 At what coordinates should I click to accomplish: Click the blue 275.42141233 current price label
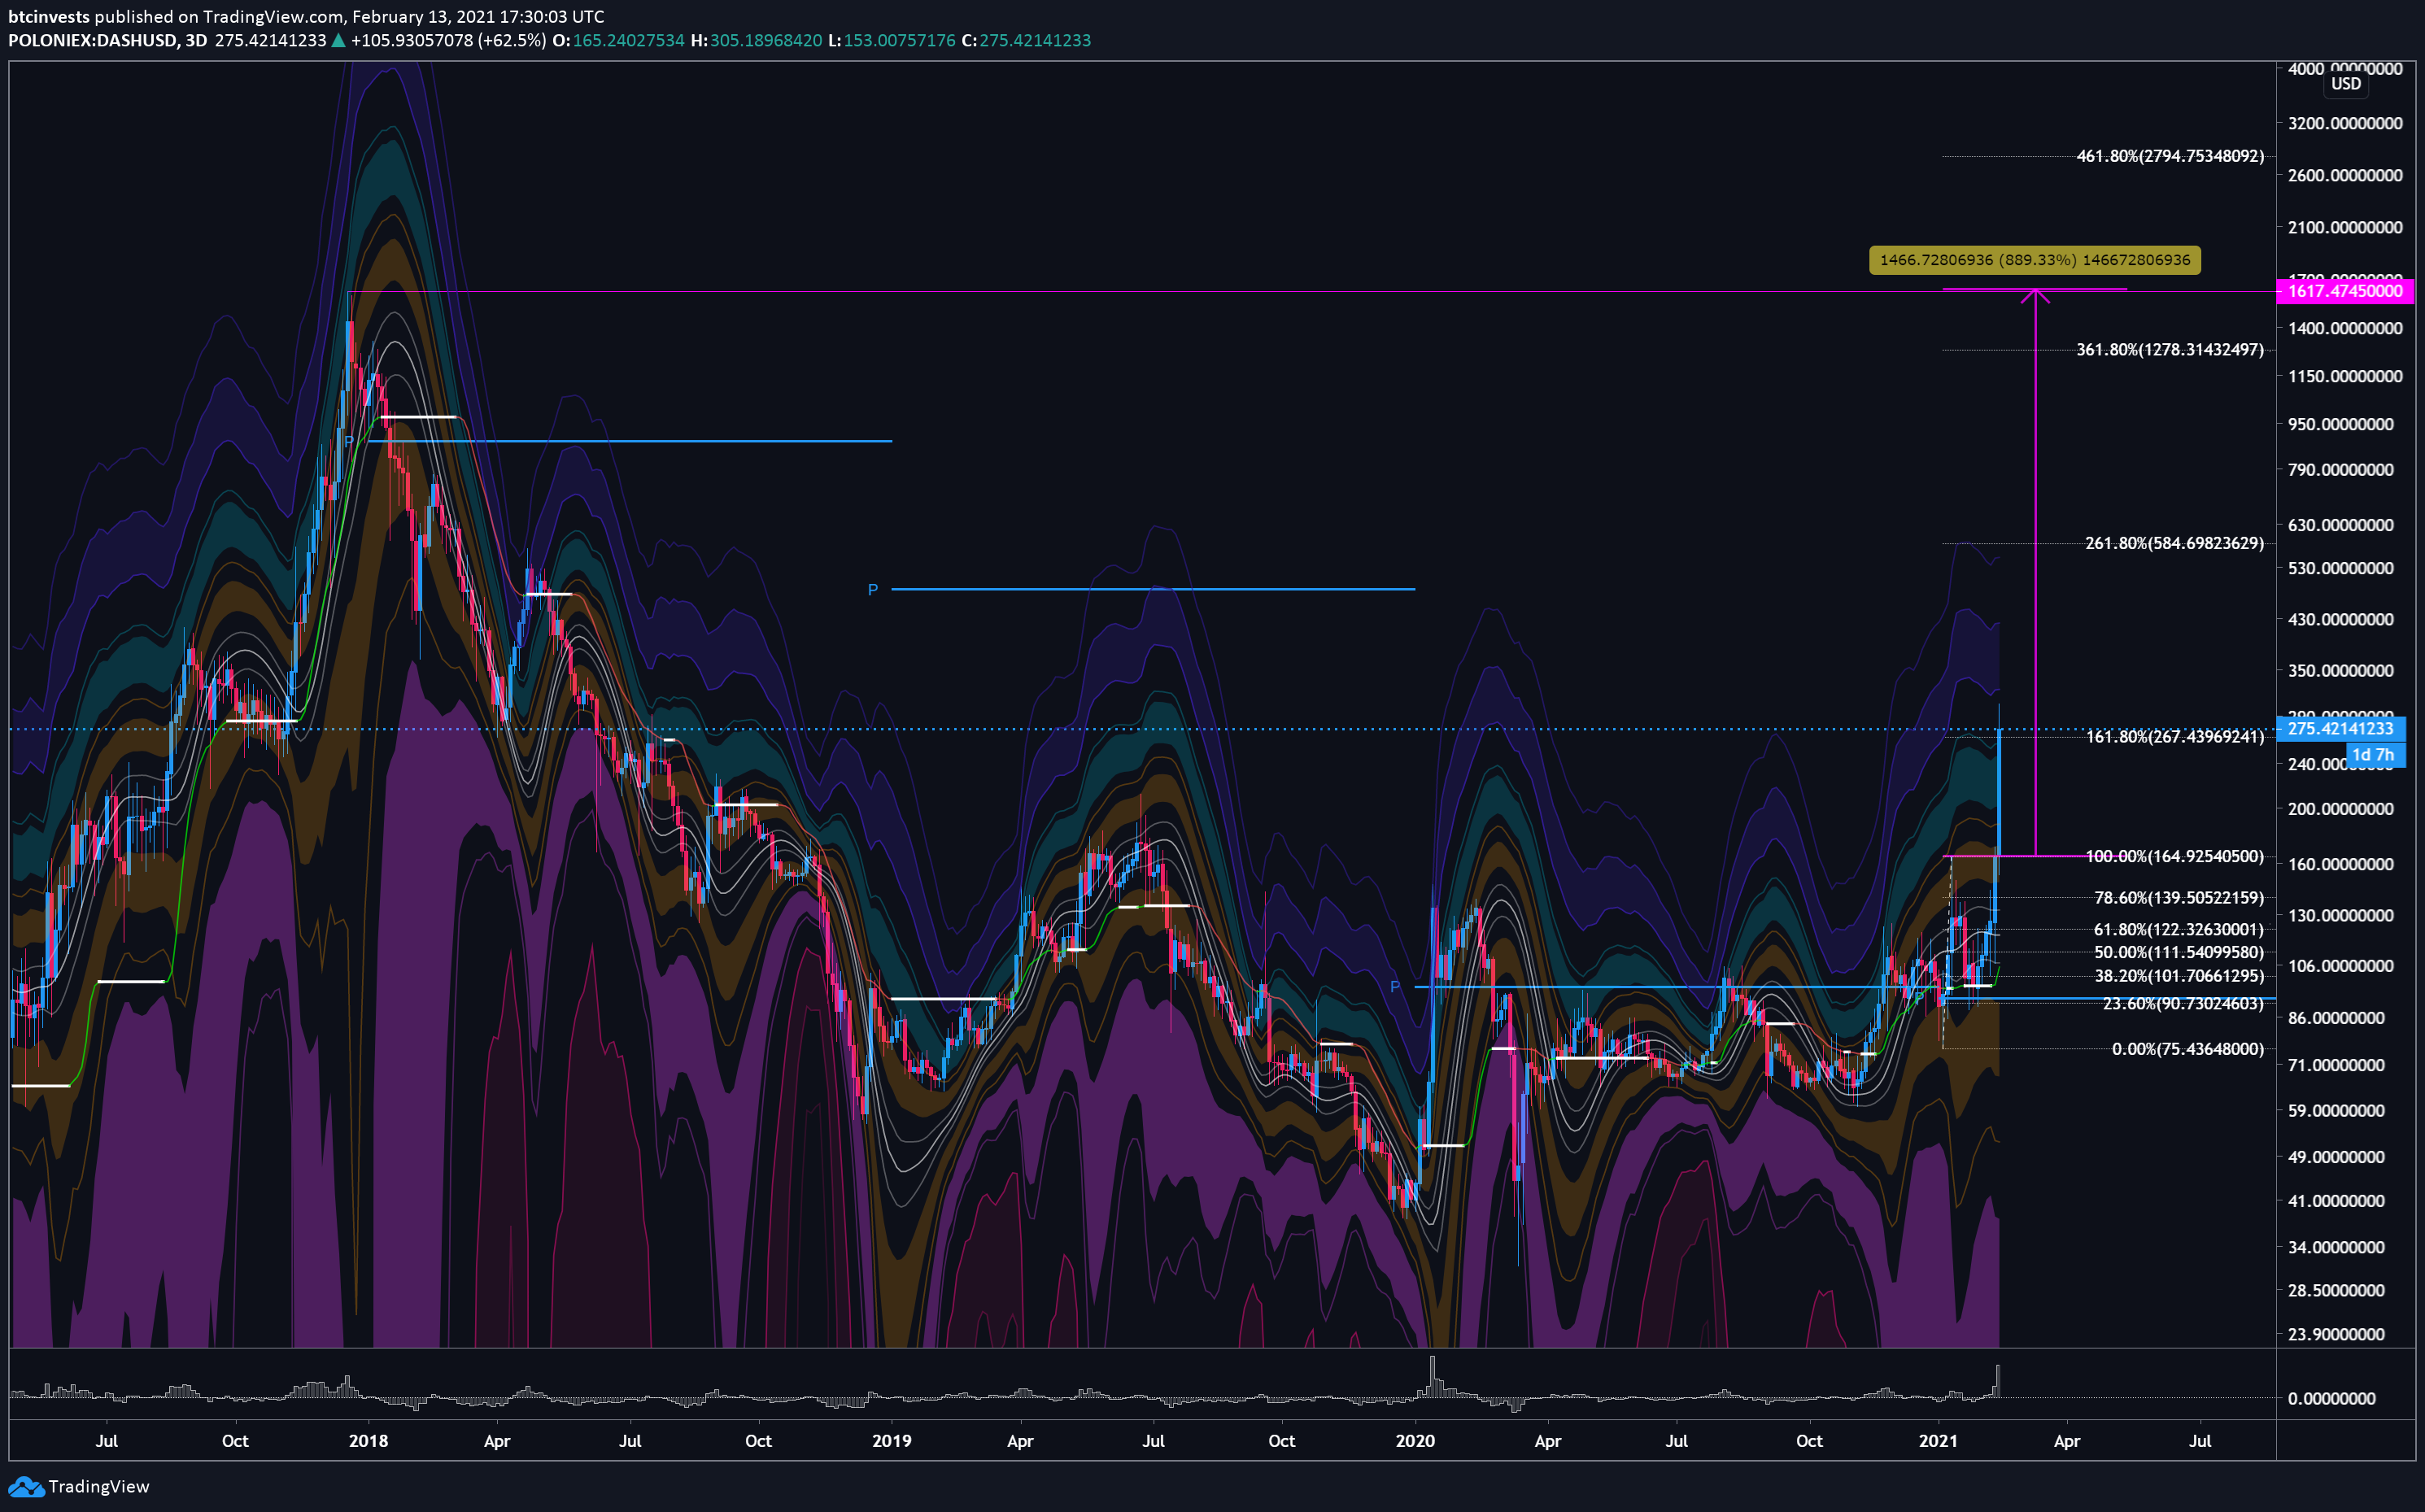pyautogui.click(x=2341, y=729)
